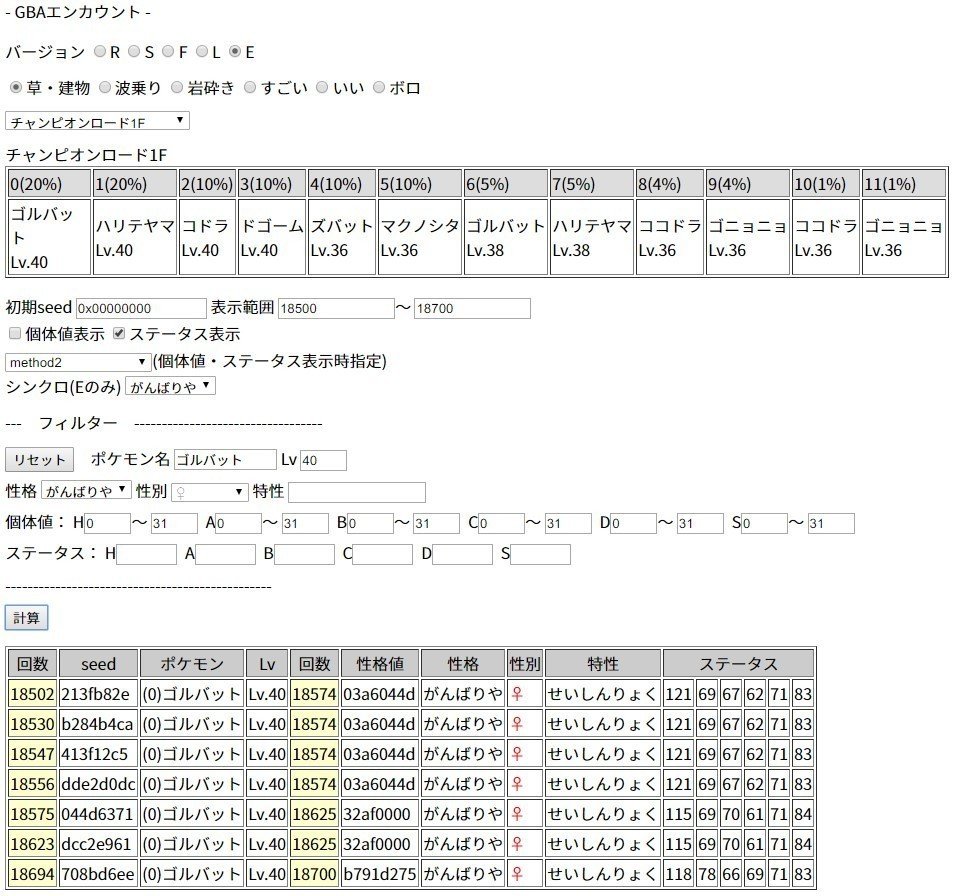This screenshot has width=953, height=896.
Task: Select version E radio button
Action: coord(235,52)
